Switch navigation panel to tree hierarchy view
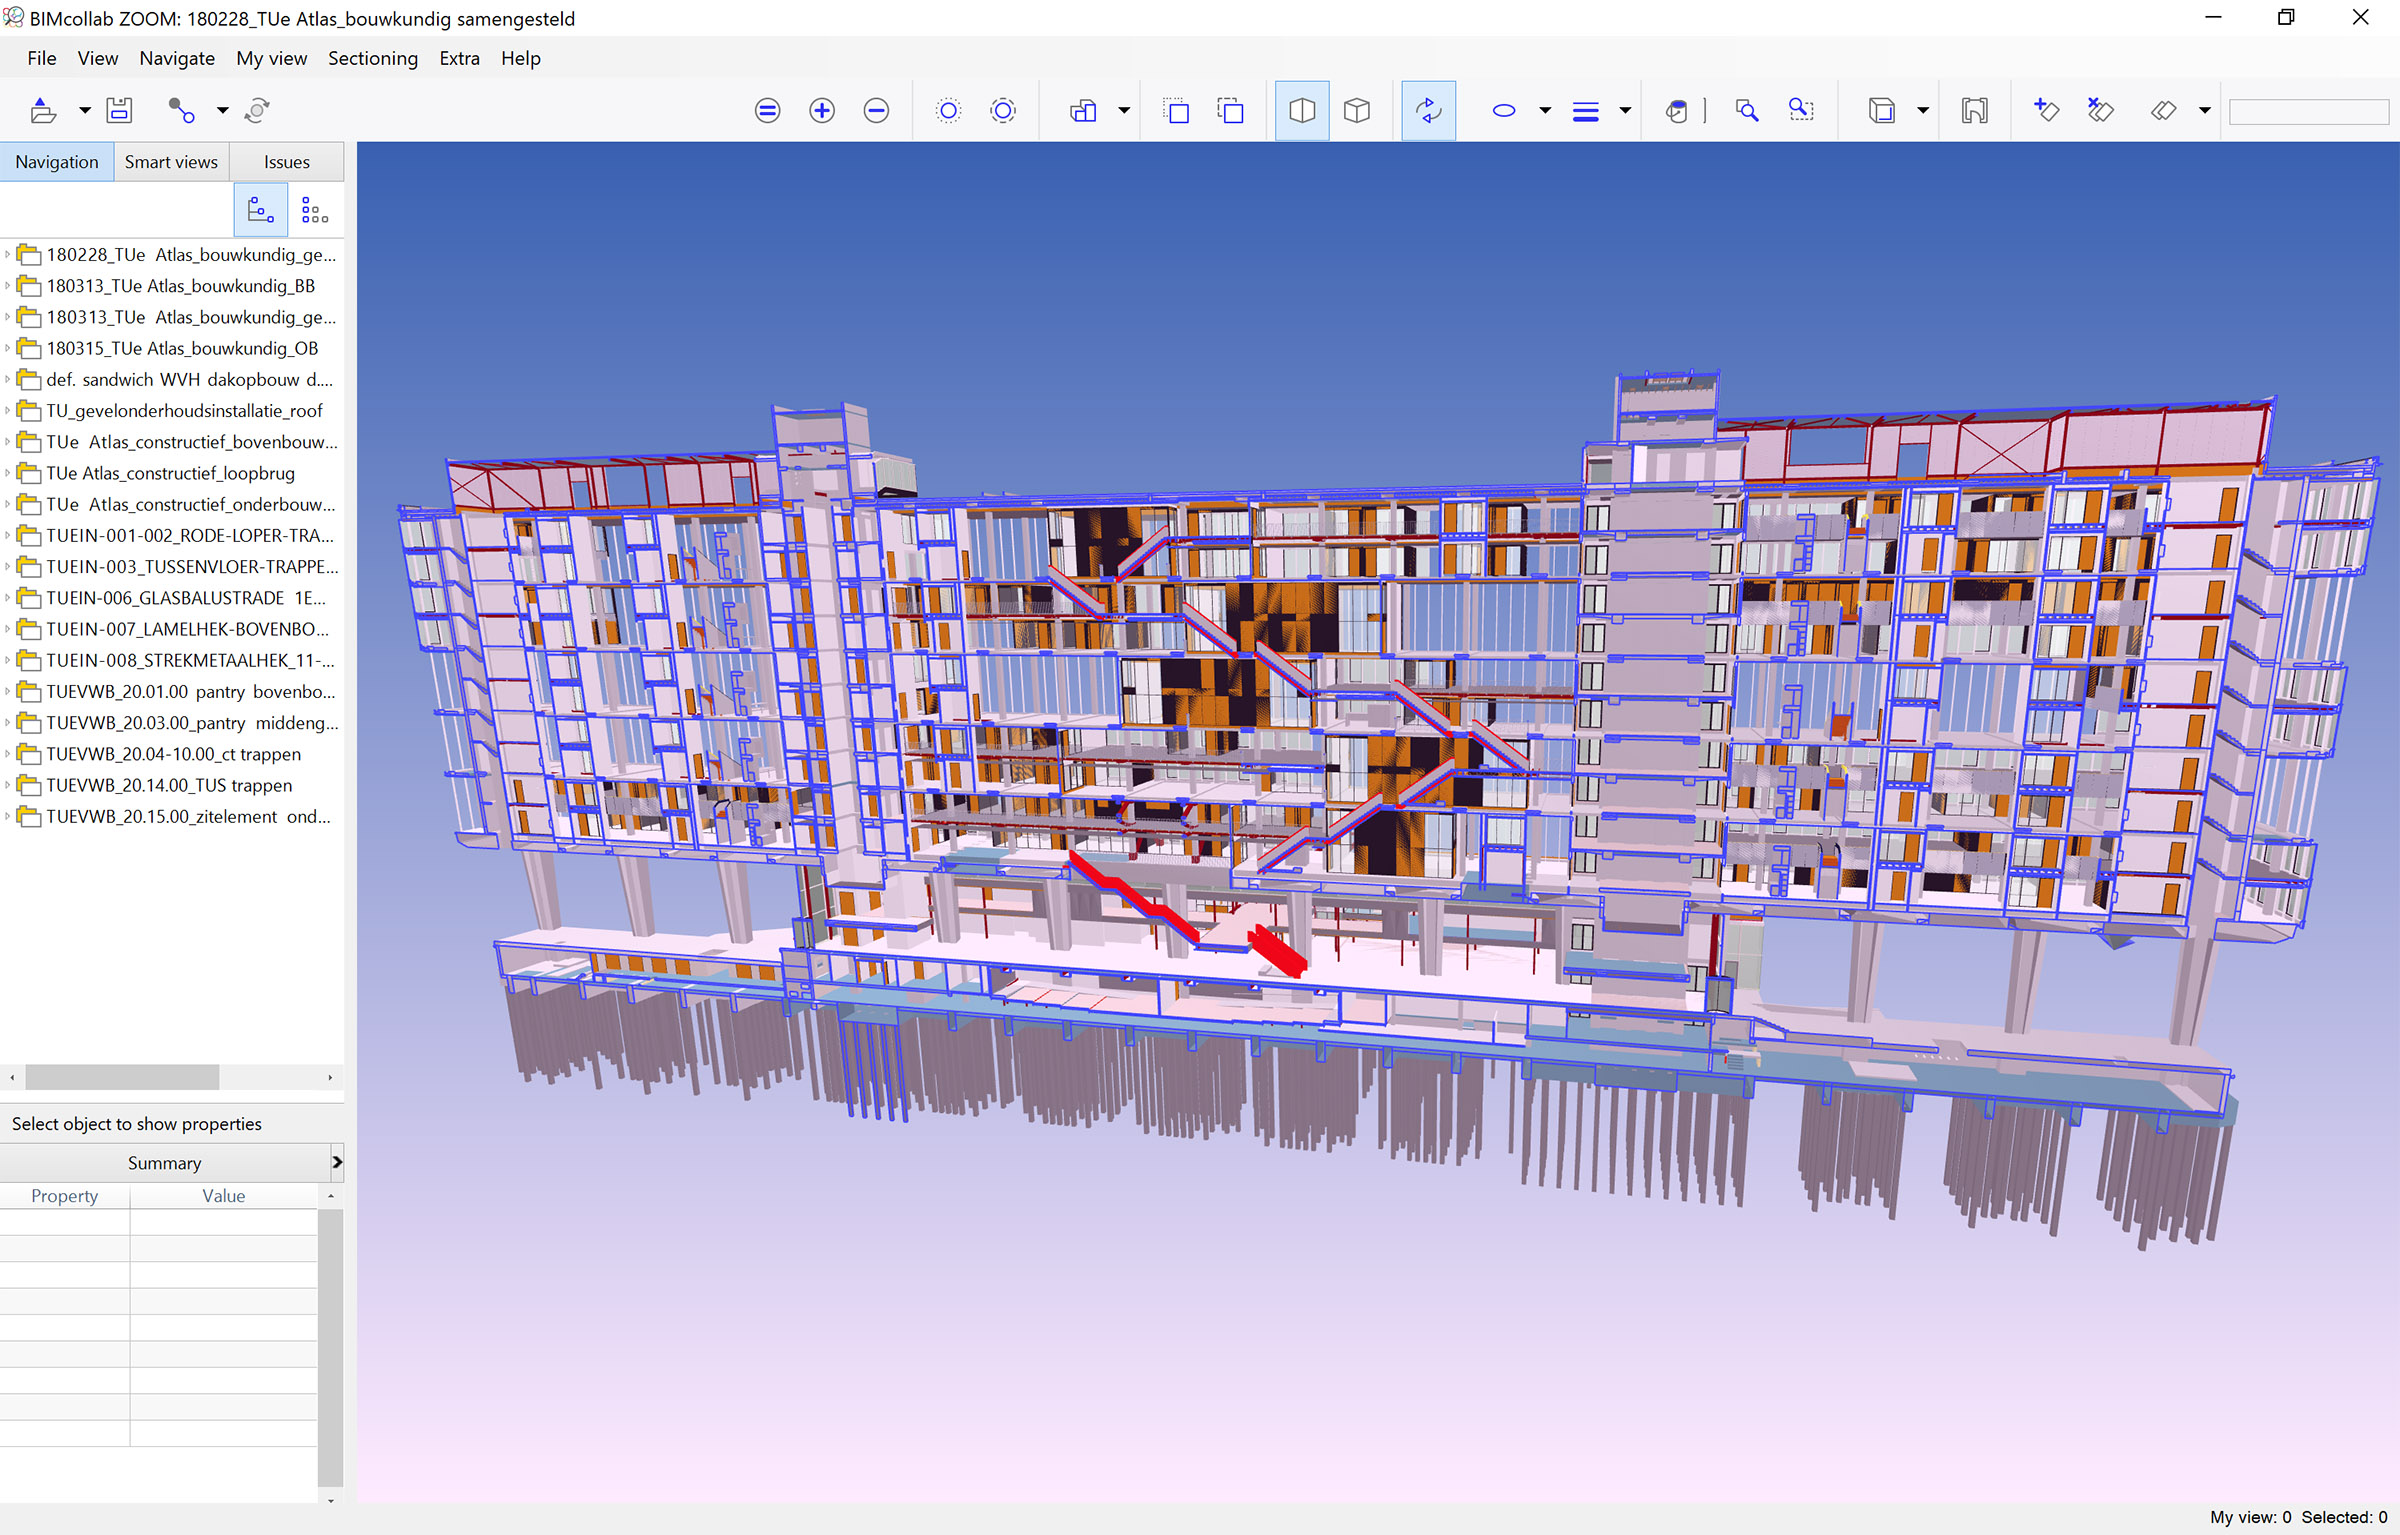Image resolution: width=2400 pixels, height=1535 pixels. click(260, 210)
